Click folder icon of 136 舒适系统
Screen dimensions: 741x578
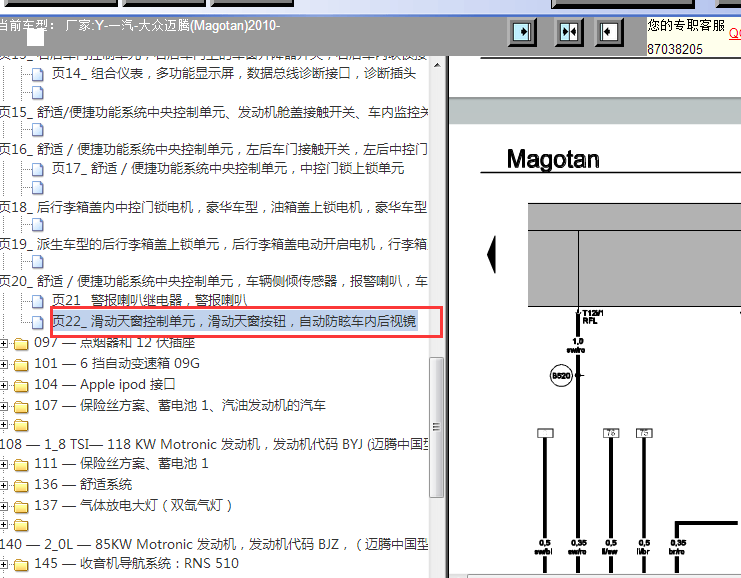coord(21,485)
